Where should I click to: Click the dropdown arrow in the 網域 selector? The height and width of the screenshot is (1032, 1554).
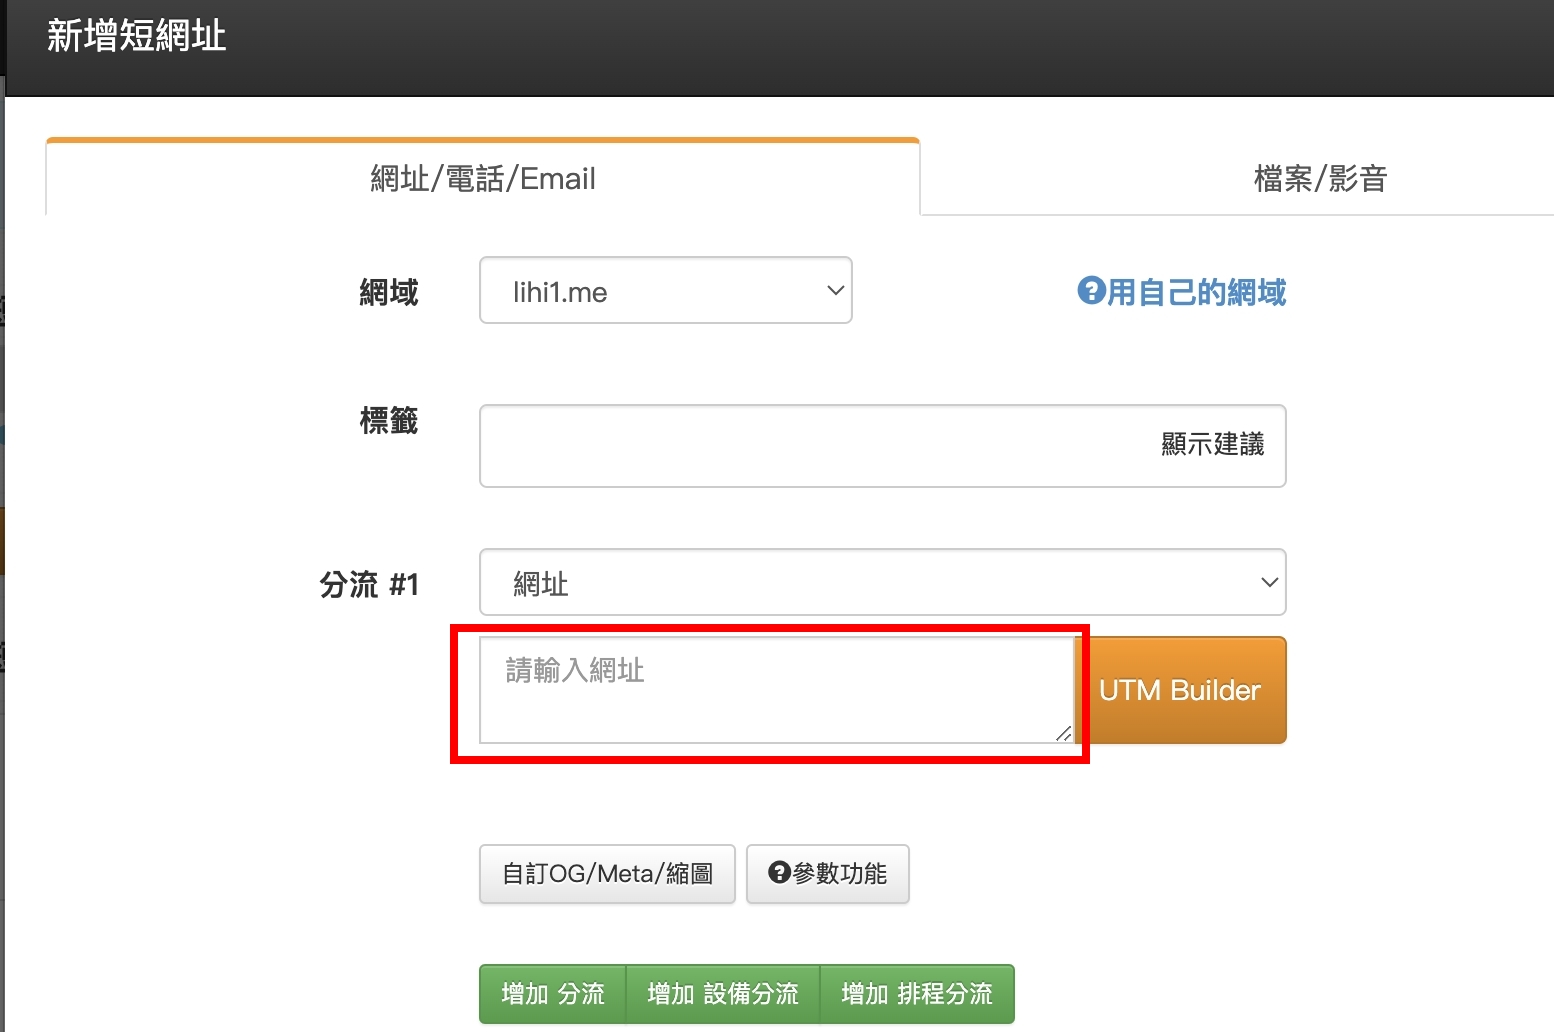click(834, 290)
